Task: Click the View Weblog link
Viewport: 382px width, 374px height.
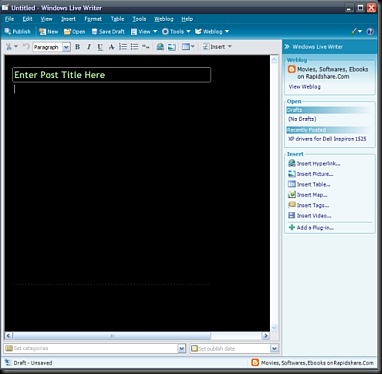Action: click(304, 87)
